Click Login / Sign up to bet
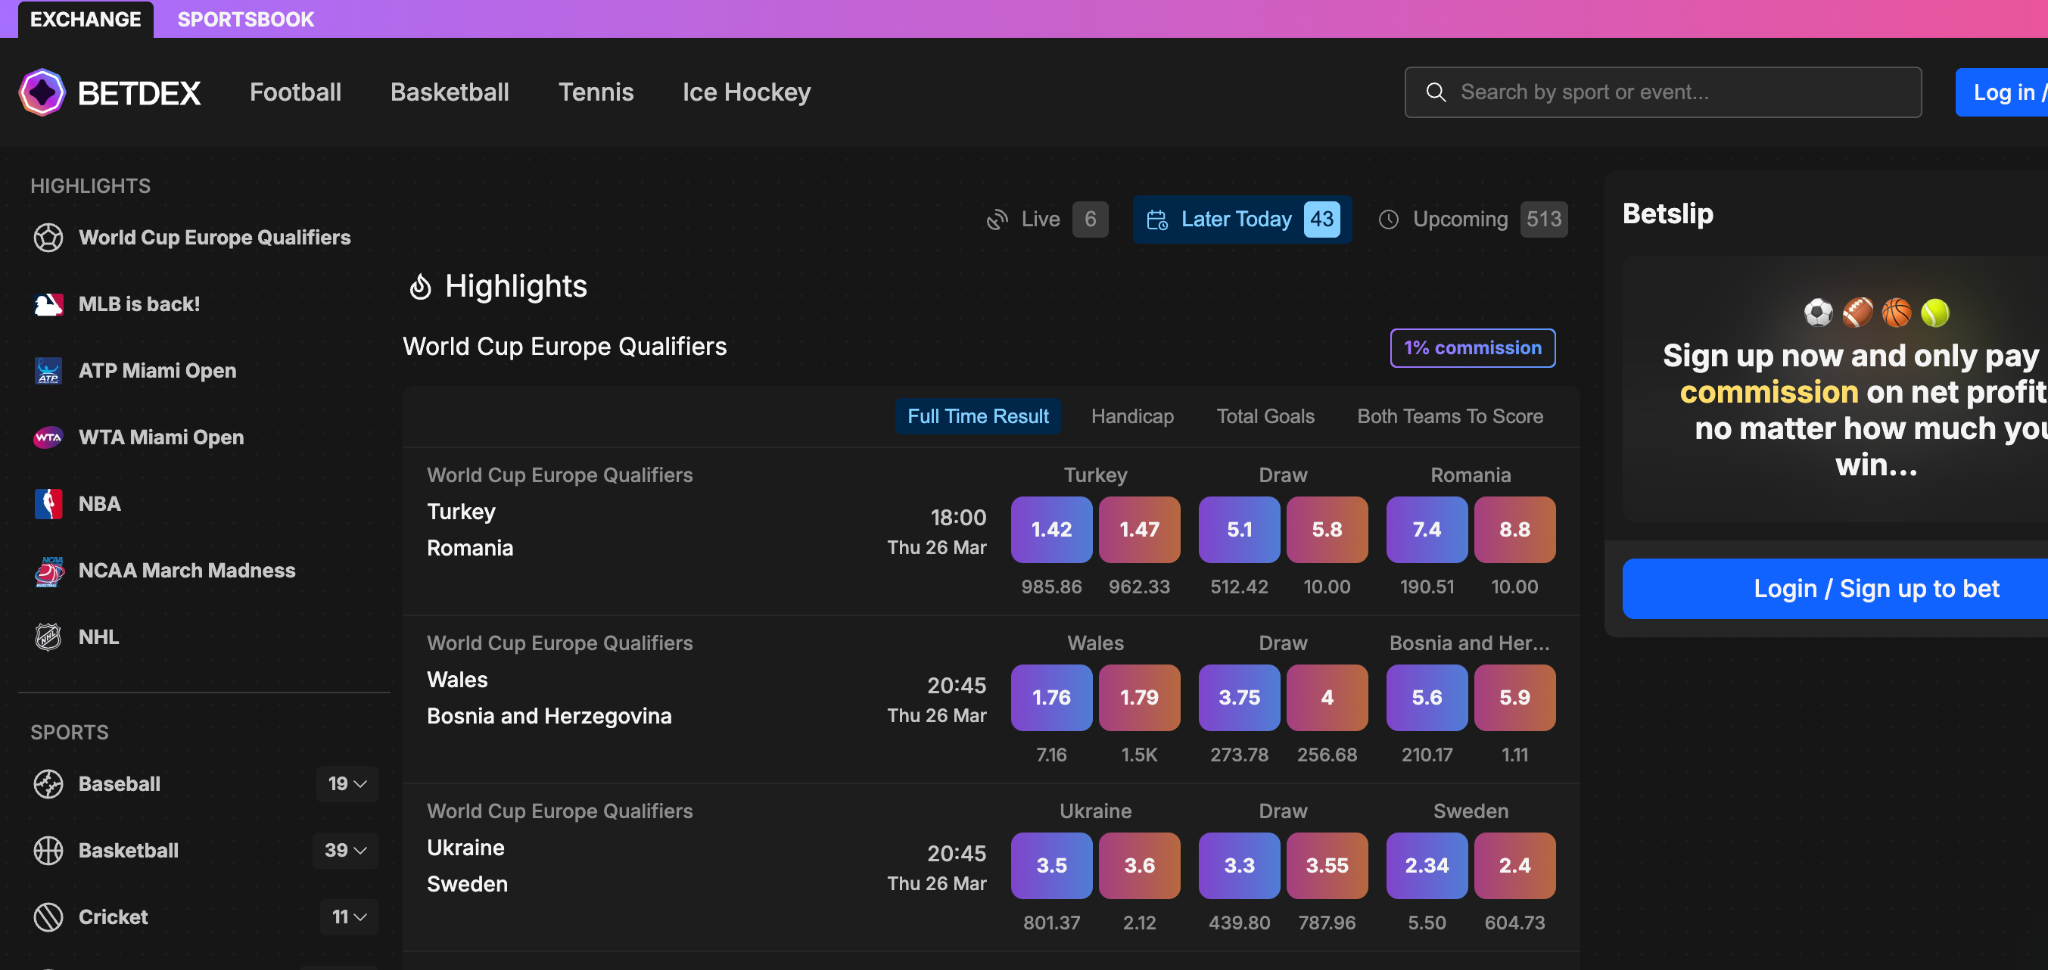Image resolution: width=2048 pixels, height=970 pixels. 1835,589
